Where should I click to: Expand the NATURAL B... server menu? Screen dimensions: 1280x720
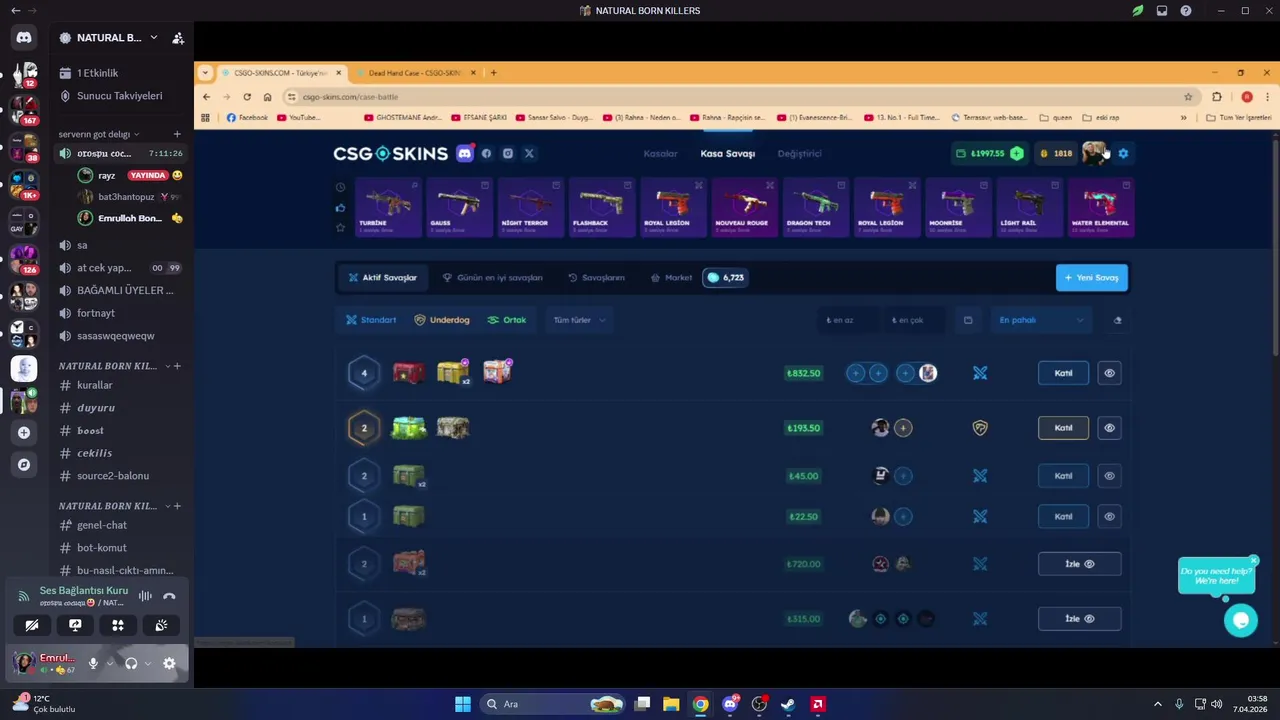coord(154,38)
